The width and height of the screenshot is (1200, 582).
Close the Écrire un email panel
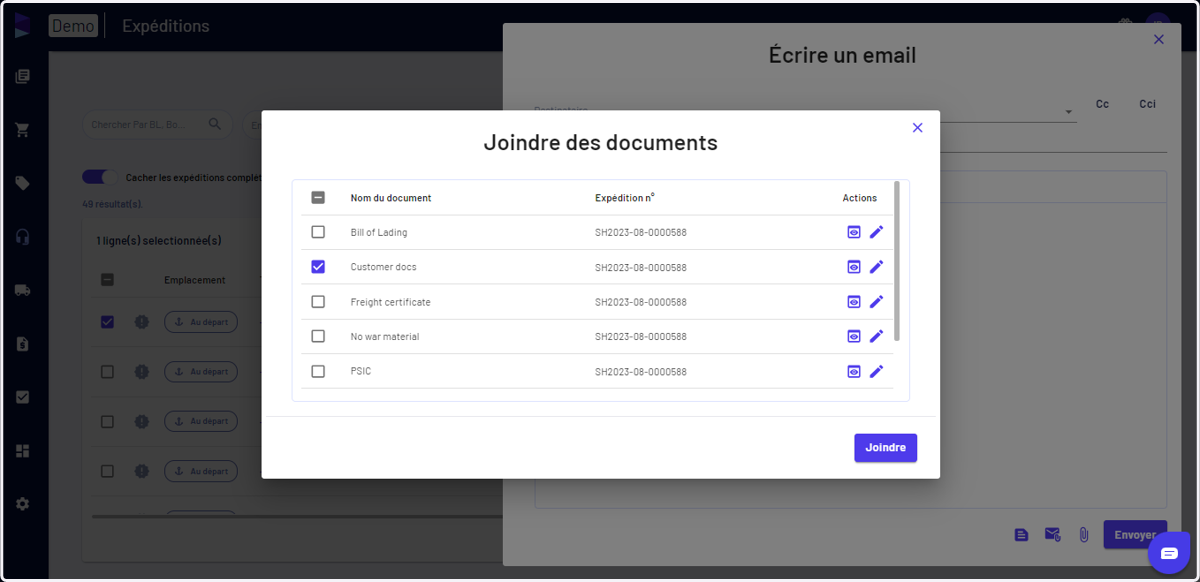(1159, 39)
